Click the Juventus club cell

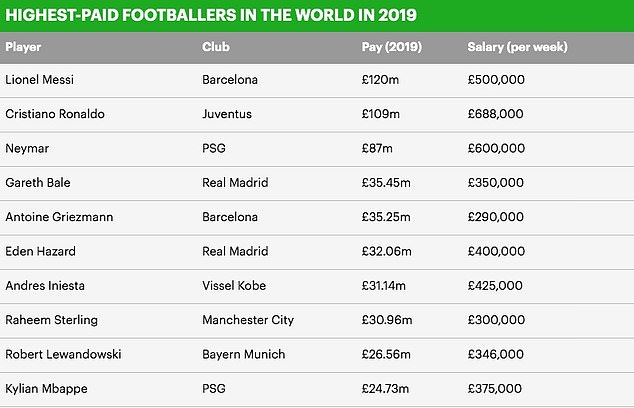click(x=227, y=113)
